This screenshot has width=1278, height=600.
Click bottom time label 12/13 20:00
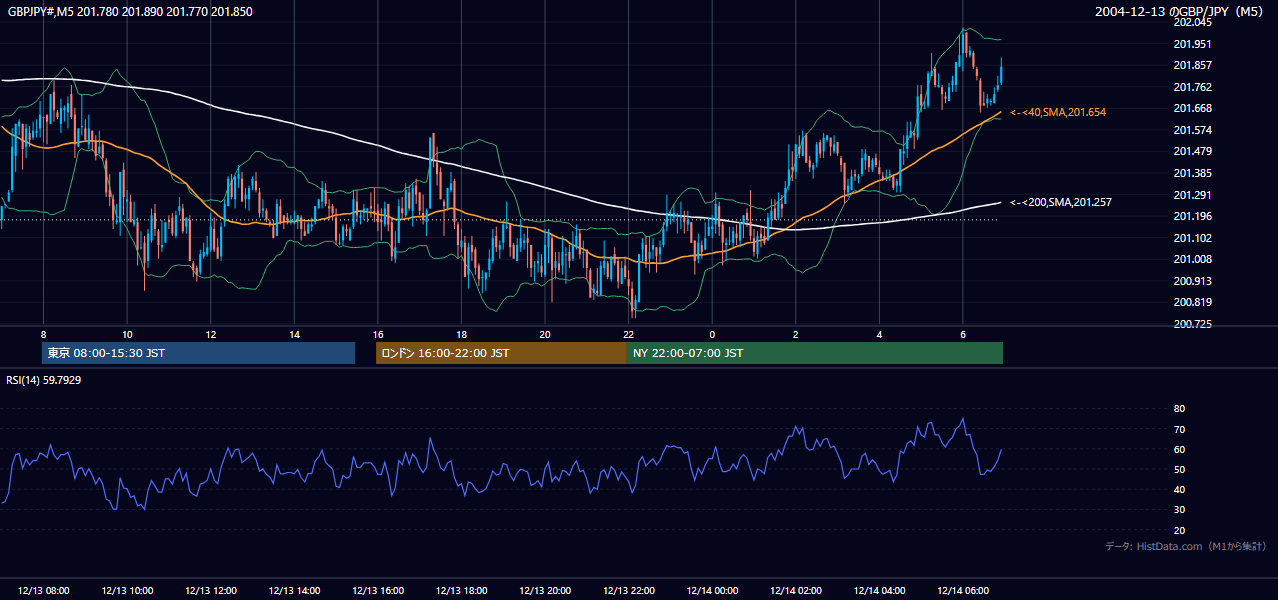point(545,591)
